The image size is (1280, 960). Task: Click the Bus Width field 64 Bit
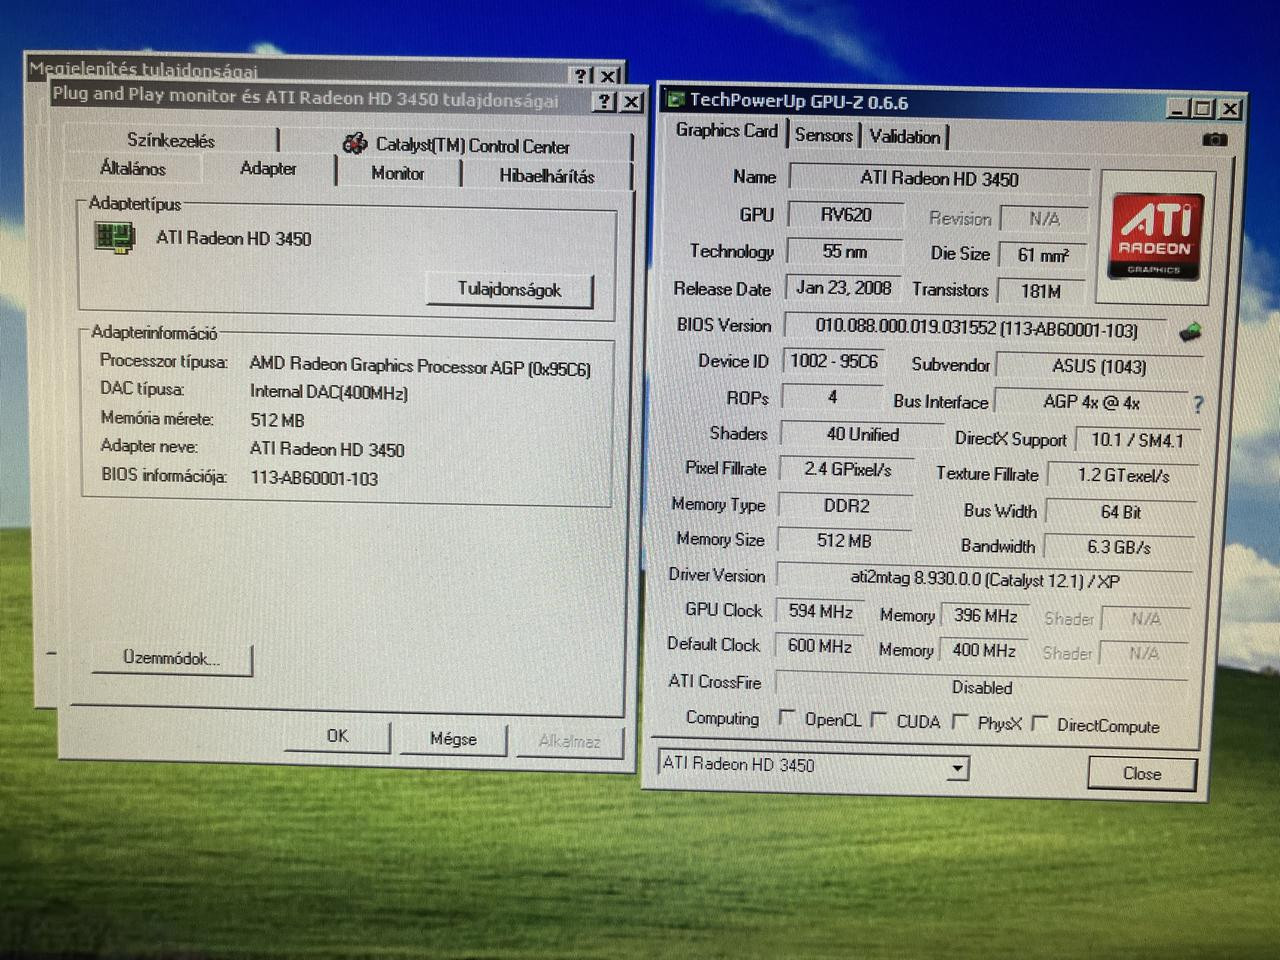[1120, 512]
